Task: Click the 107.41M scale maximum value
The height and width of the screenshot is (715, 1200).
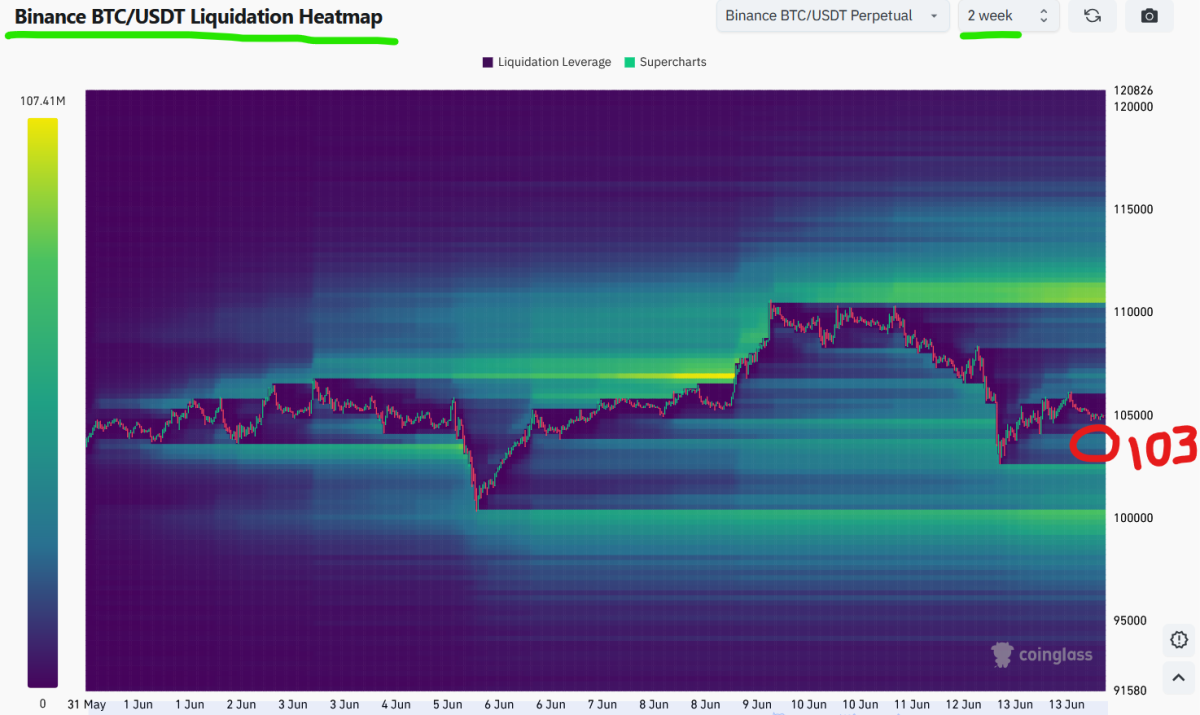Action: tap(42, 101)
